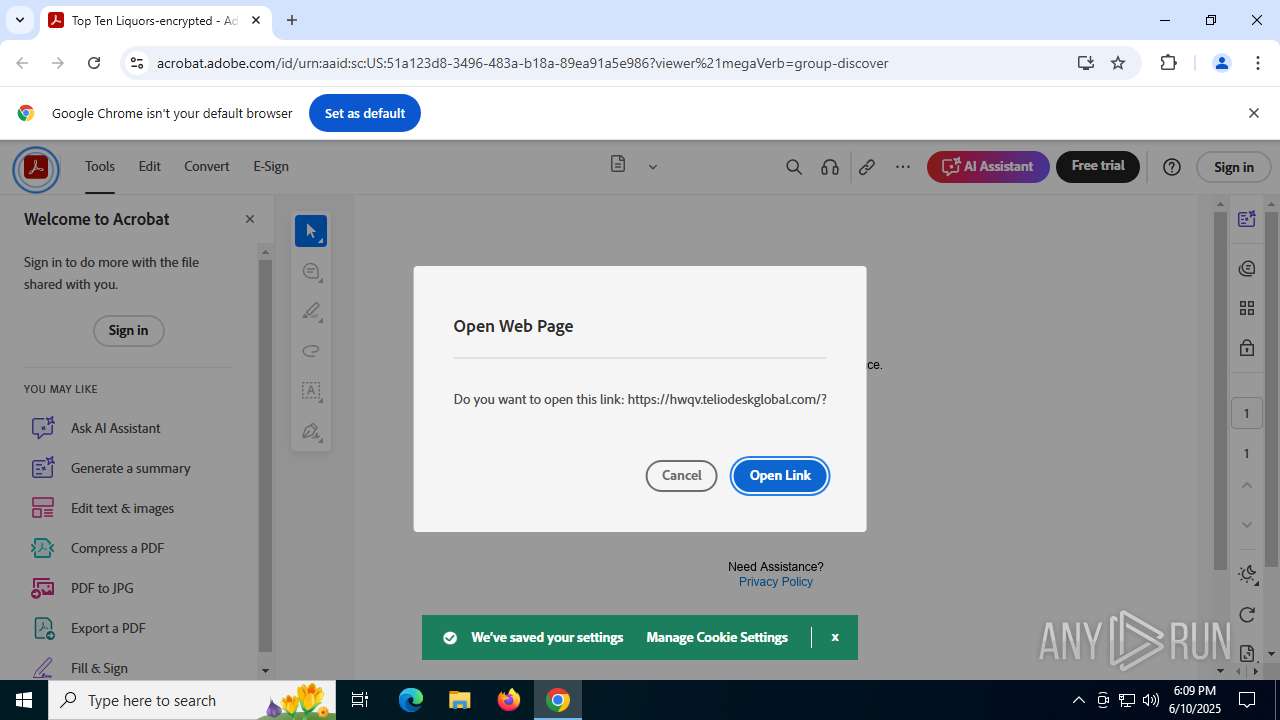The height and width of the screenshot is (720, 1280).
Task: Open the page thumbnails grid icon
Action: [1247, 308]
